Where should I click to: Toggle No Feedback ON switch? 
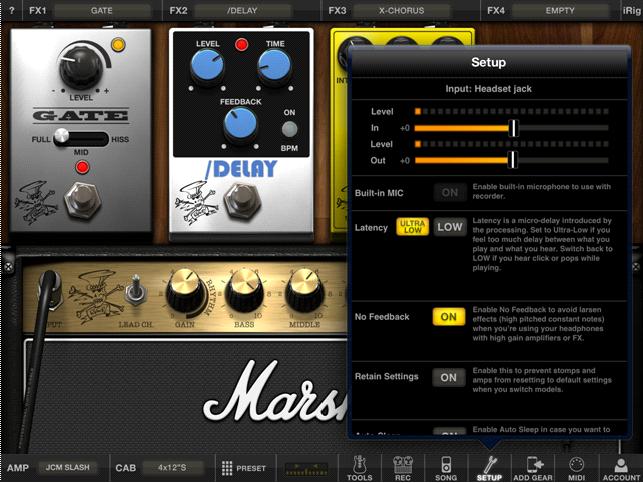pos(449,317)
